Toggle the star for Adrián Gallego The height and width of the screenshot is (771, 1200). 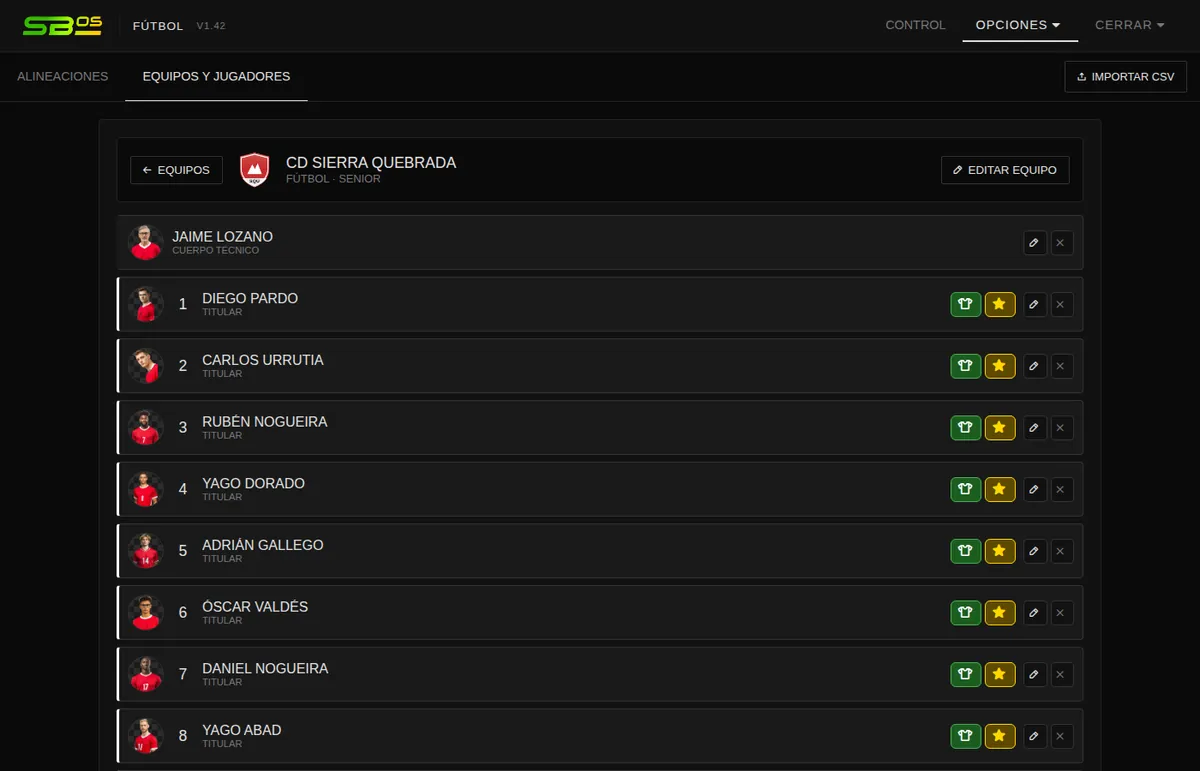(x=1000, y=551)
